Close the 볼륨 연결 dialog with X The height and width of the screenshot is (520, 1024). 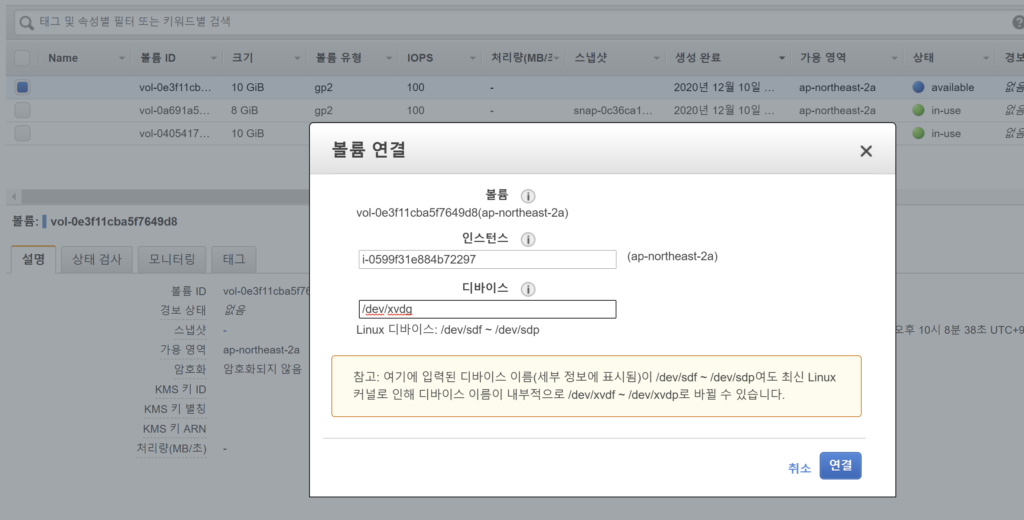tap(866, 151)
